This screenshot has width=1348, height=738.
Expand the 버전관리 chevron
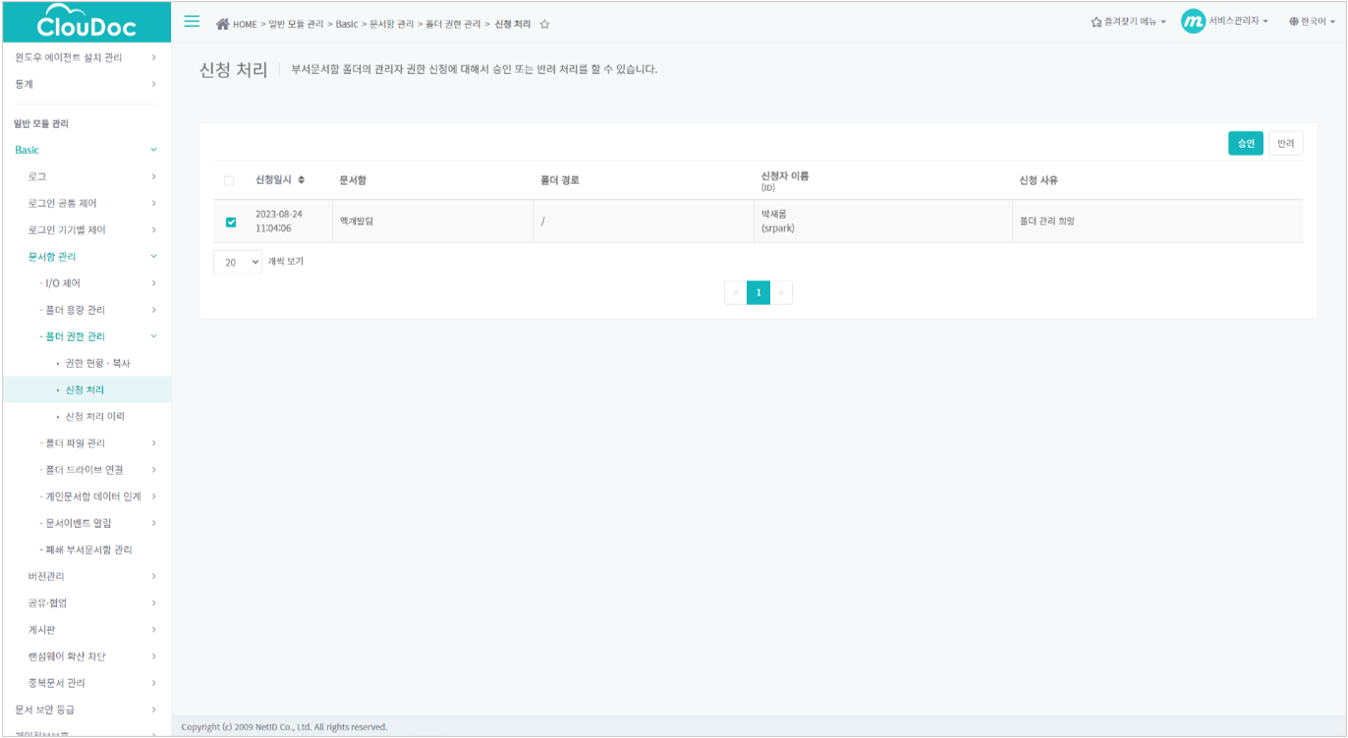tap(153, 576)
